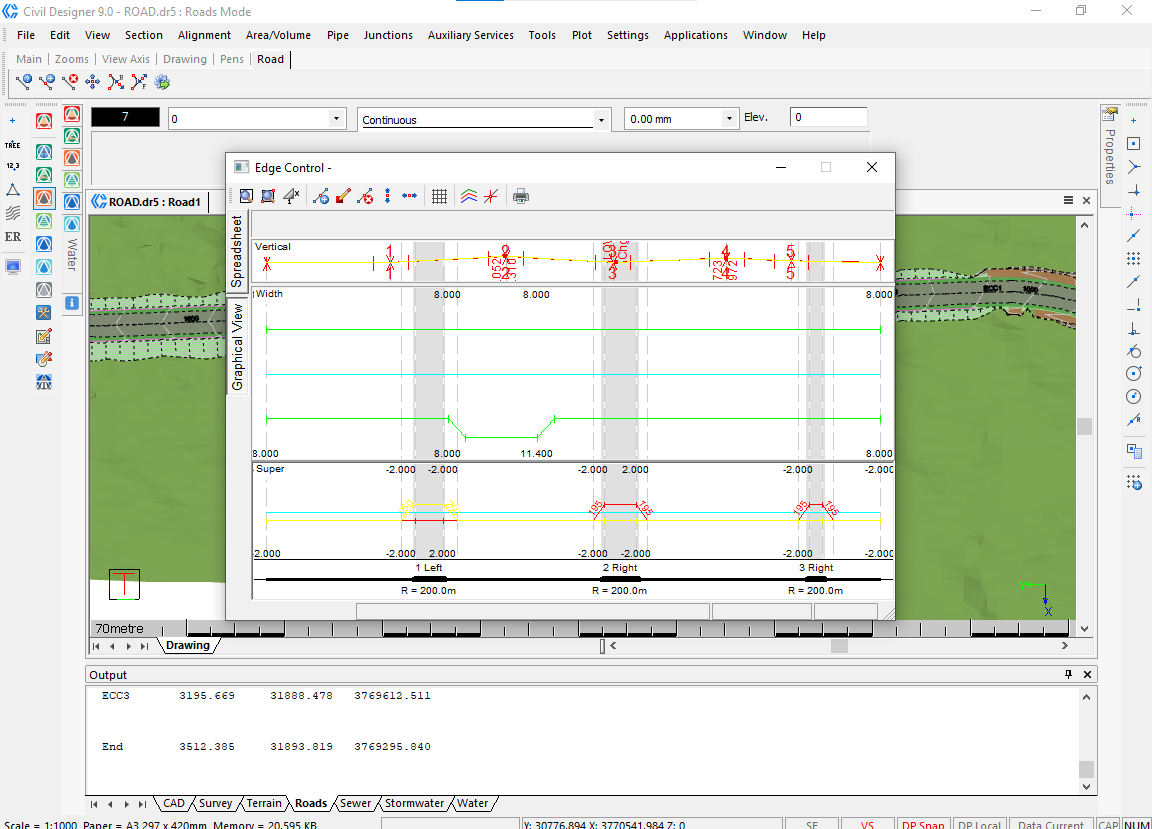Click the crossed tools settings icon

44,313
